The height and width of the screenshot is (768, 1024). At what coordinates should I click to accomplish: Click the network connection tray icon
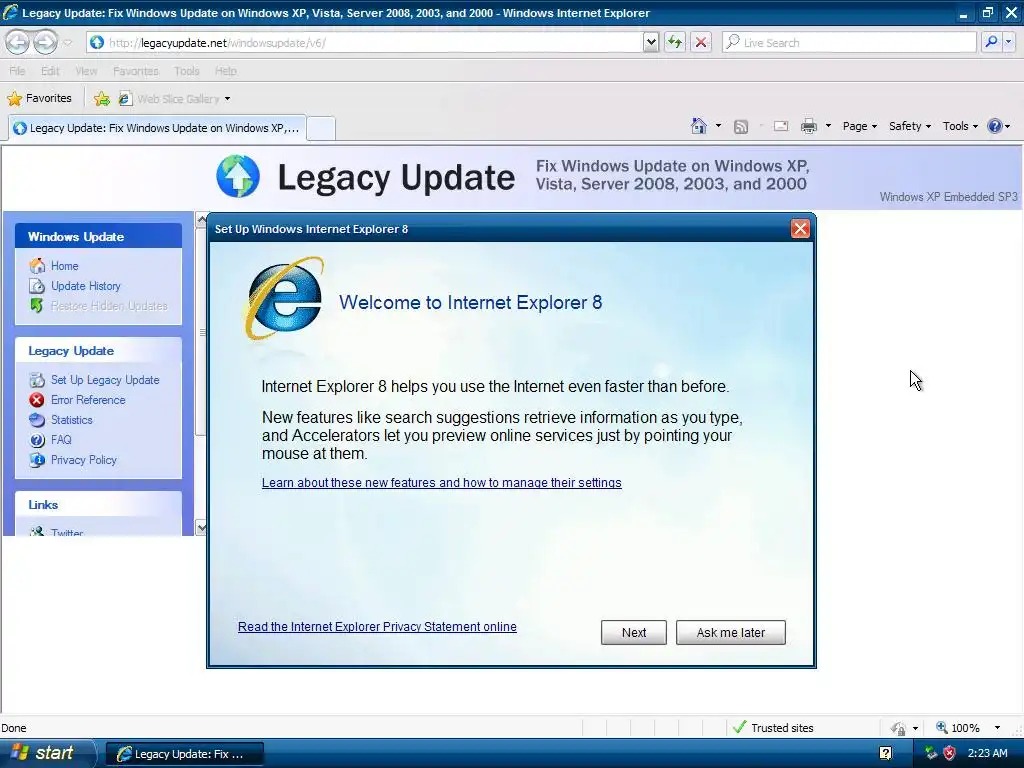931,753
